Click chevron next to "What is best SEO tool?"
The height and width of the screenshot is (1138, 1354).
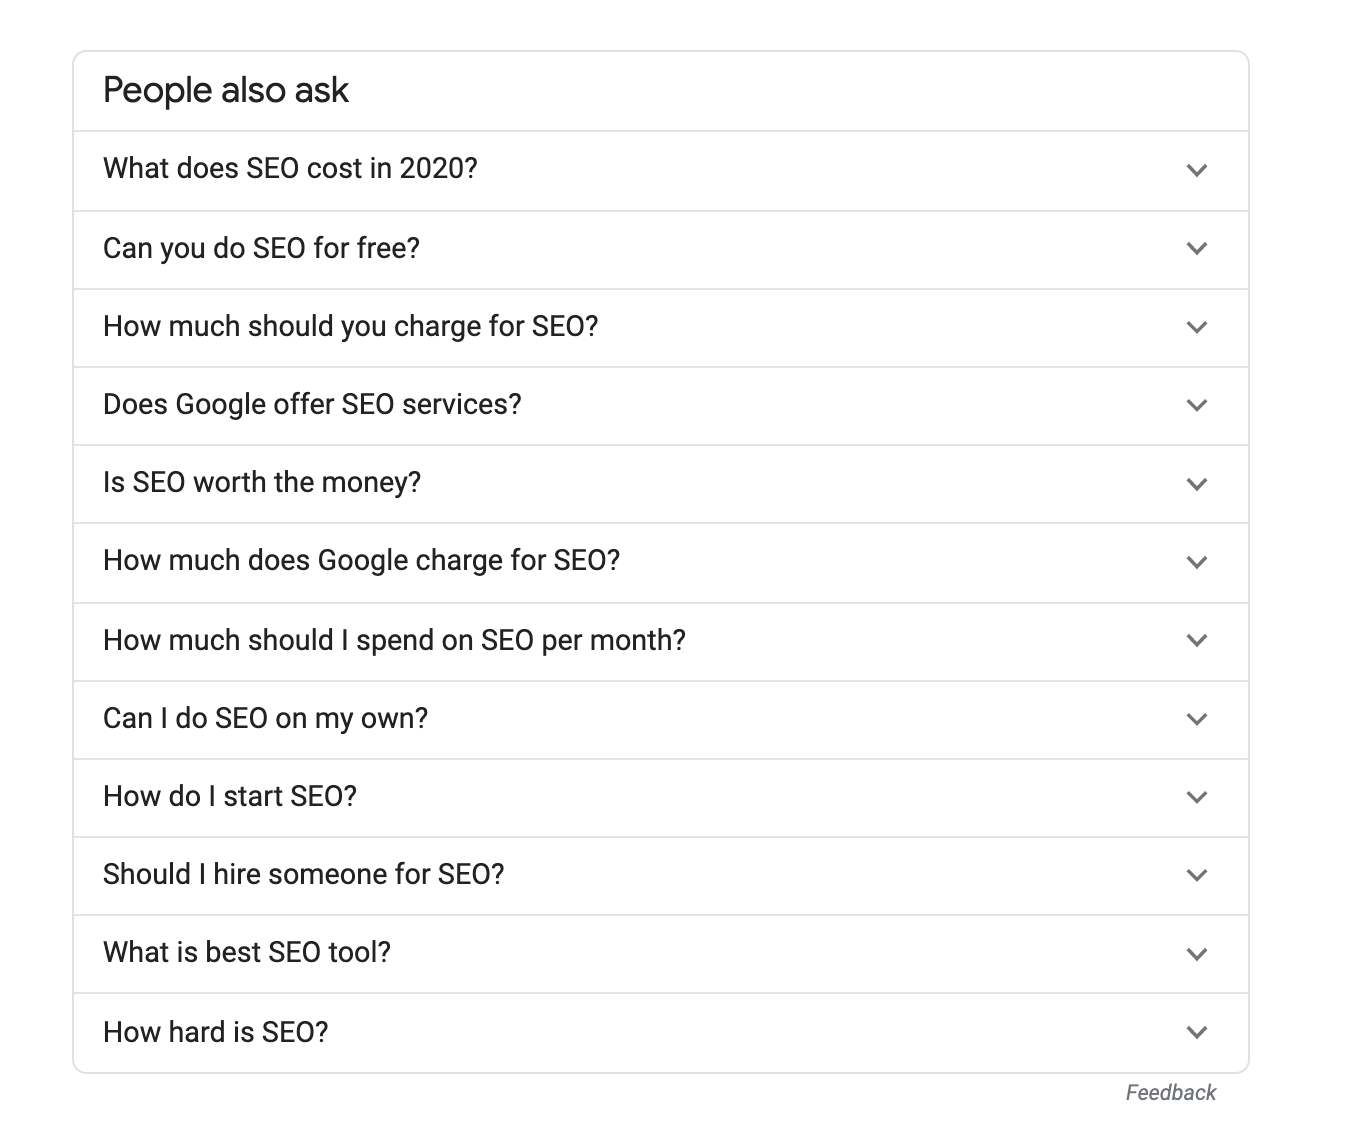coord(1196,954)
